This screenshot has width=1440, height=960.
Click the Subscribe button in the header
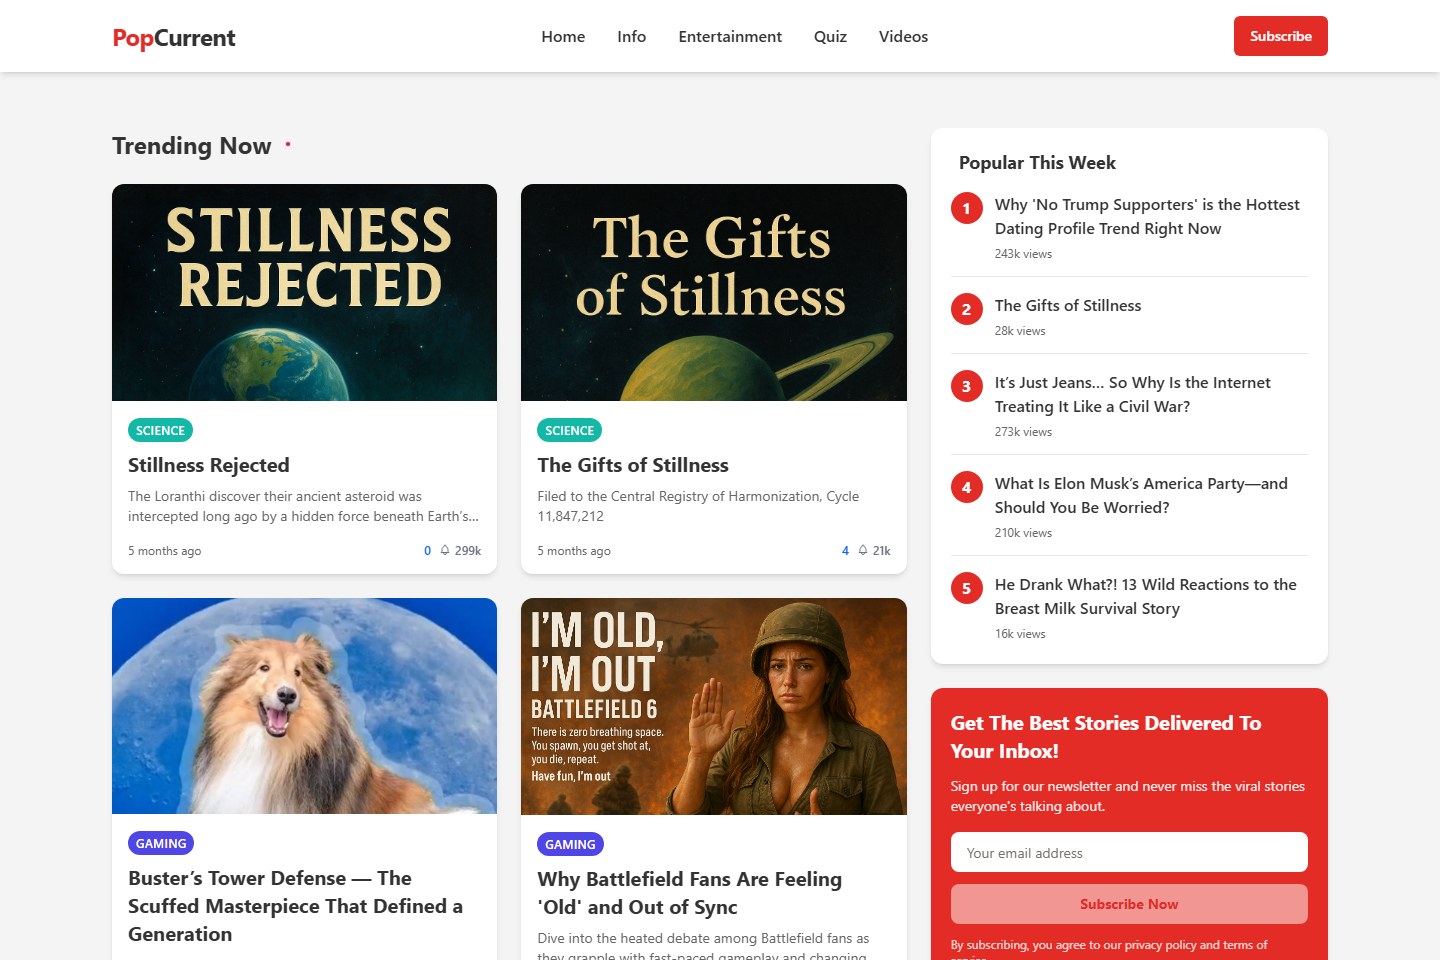(x=1280, y=36)
